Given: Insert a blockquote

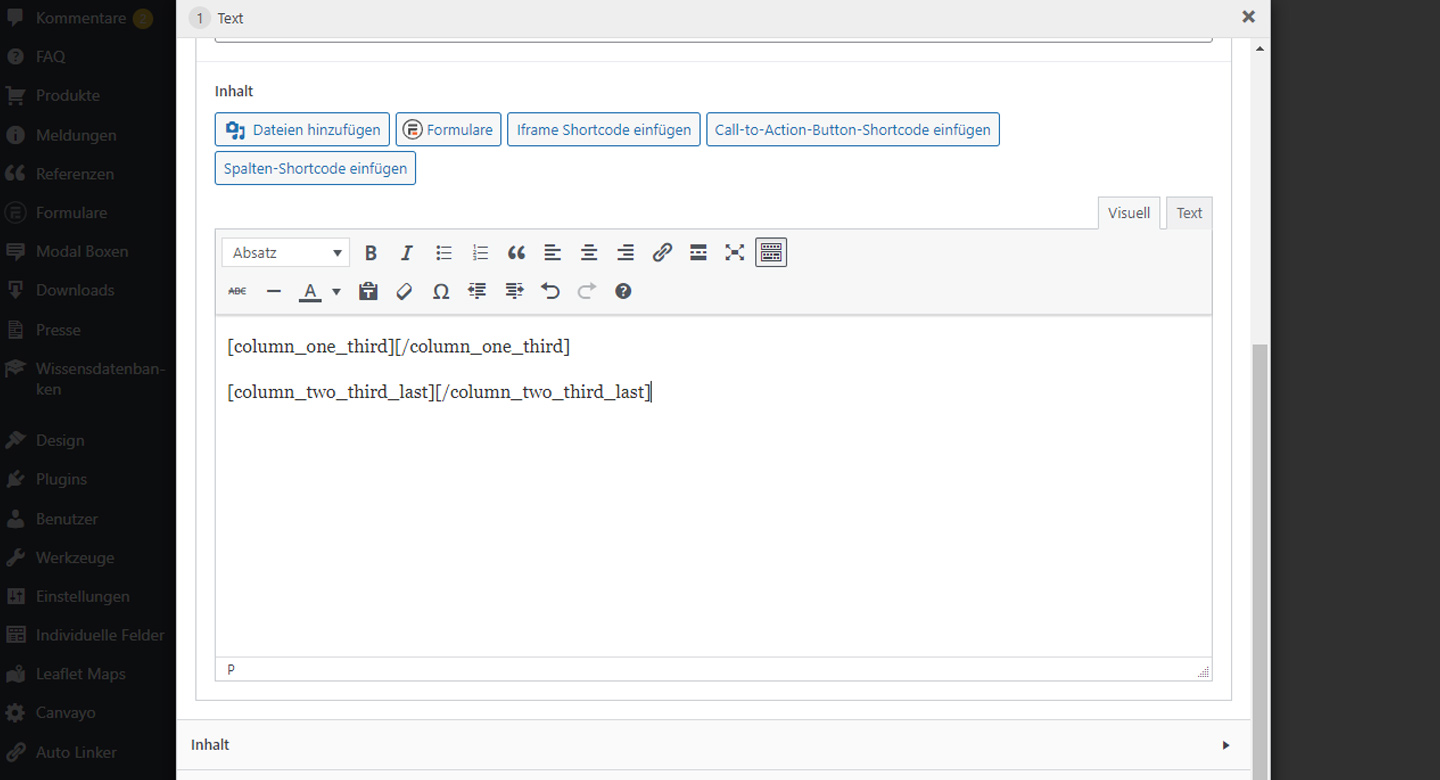Looking at the screenshot, I should coord(516,253).
